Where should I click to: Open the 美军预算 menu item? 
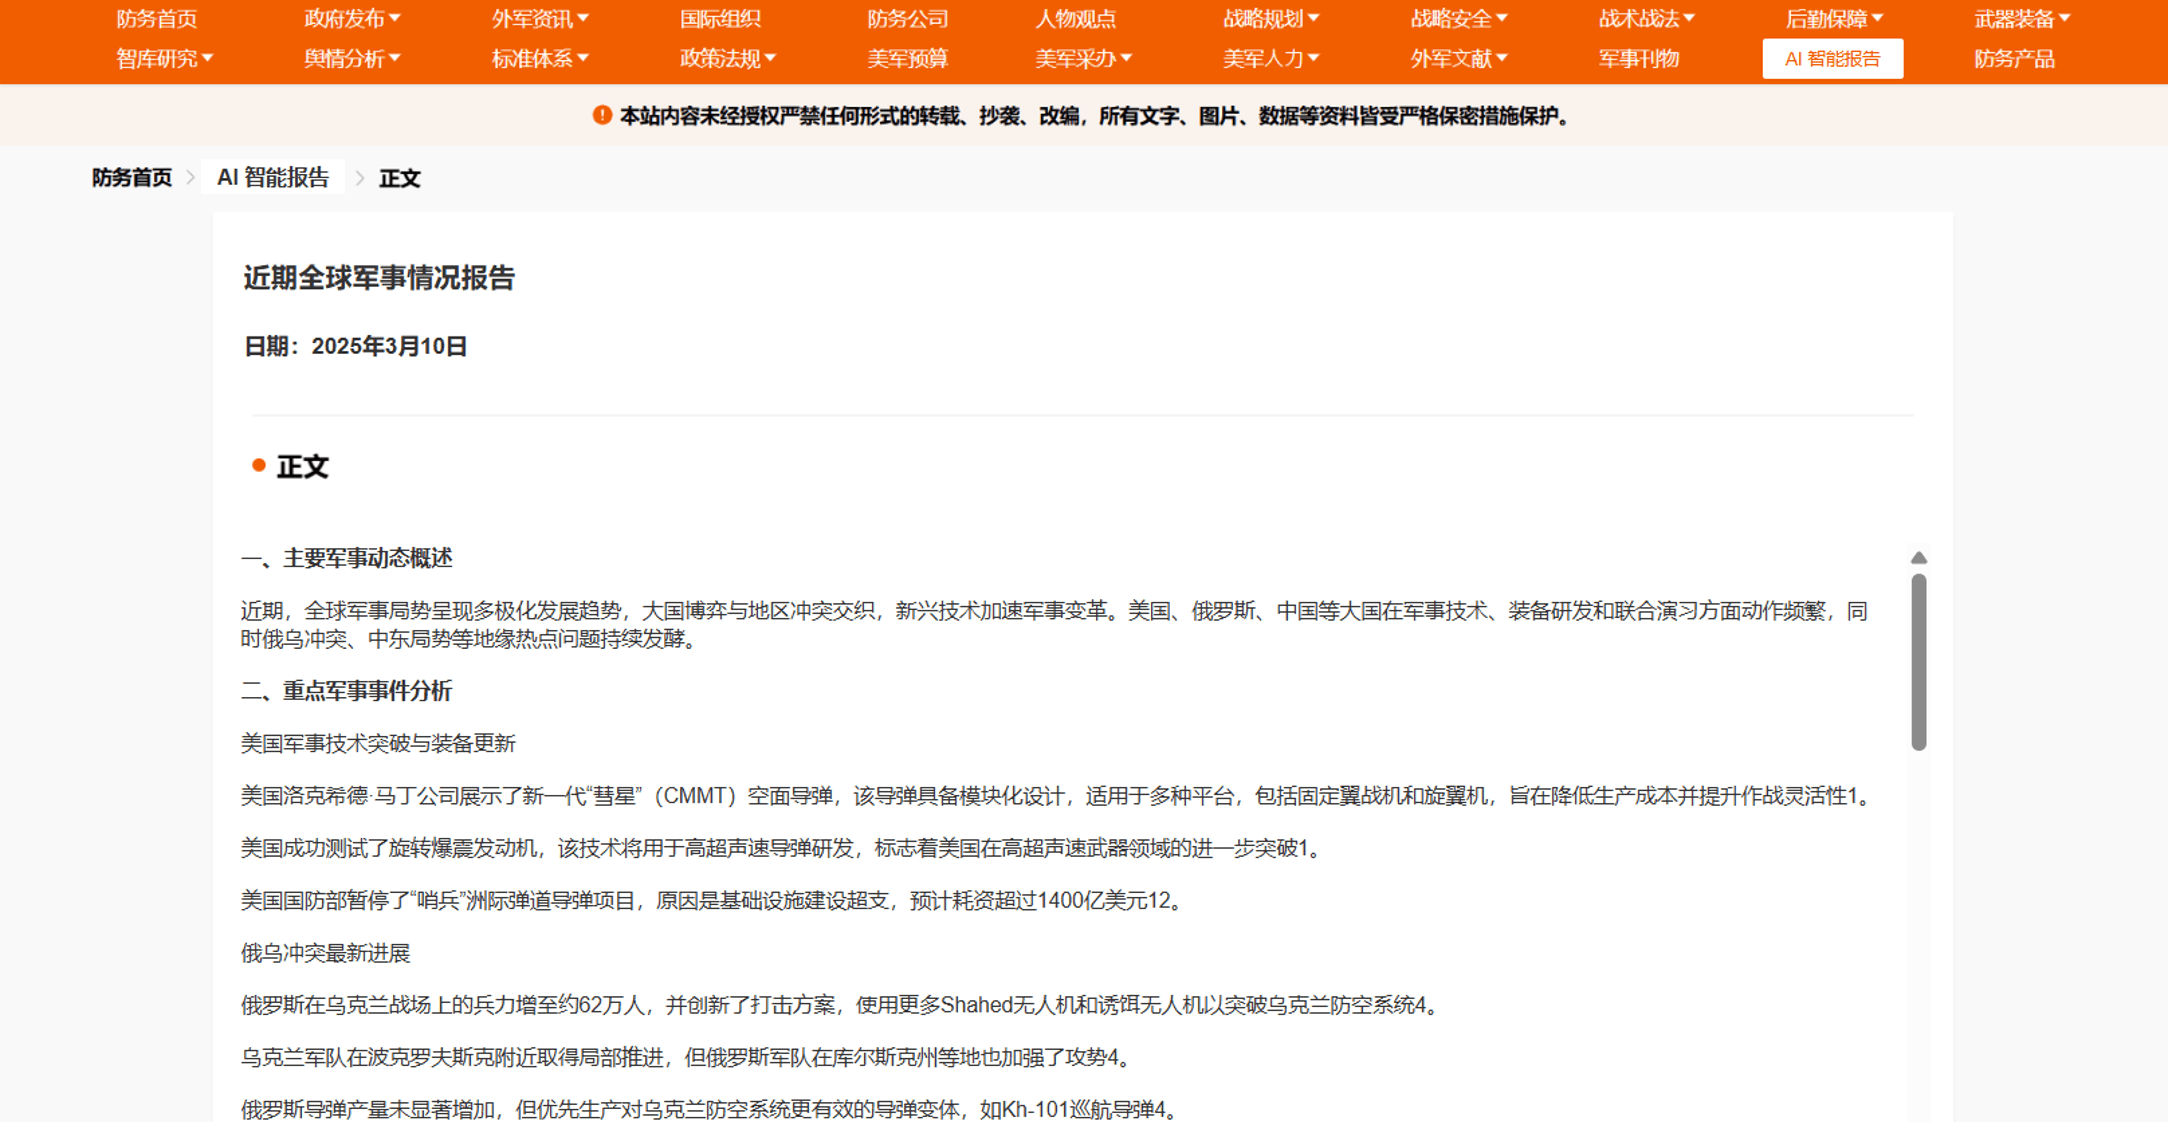coord(907,59)
